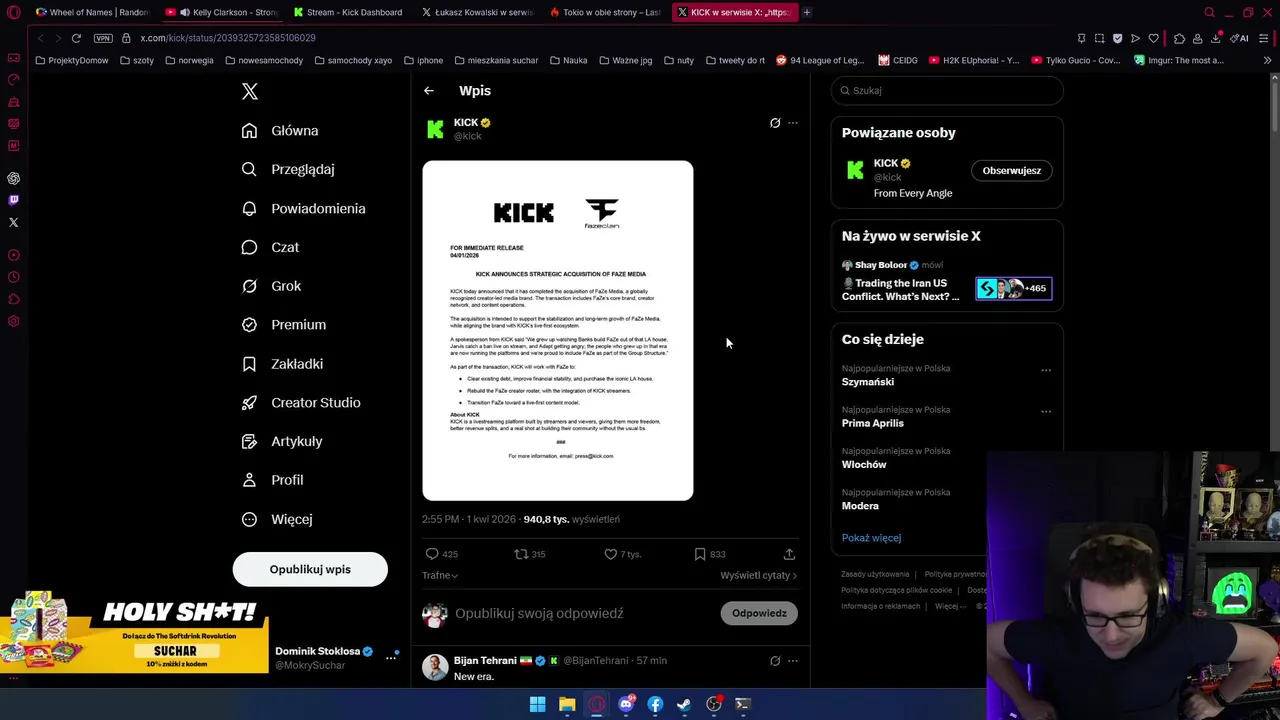The width and height of the screenshot is (1280, 720).
Task: Open more options for Szymański trend
Action: (1046, 370)
